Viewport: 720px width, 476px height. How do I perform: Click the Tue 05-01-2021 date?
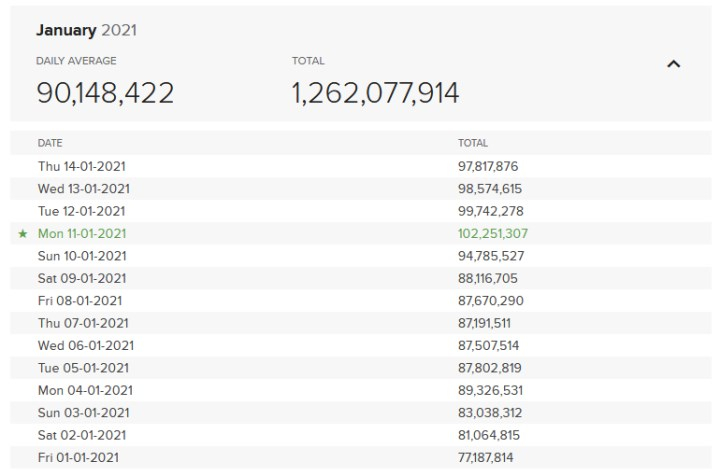pyautogui.click(x=83, y=368)
